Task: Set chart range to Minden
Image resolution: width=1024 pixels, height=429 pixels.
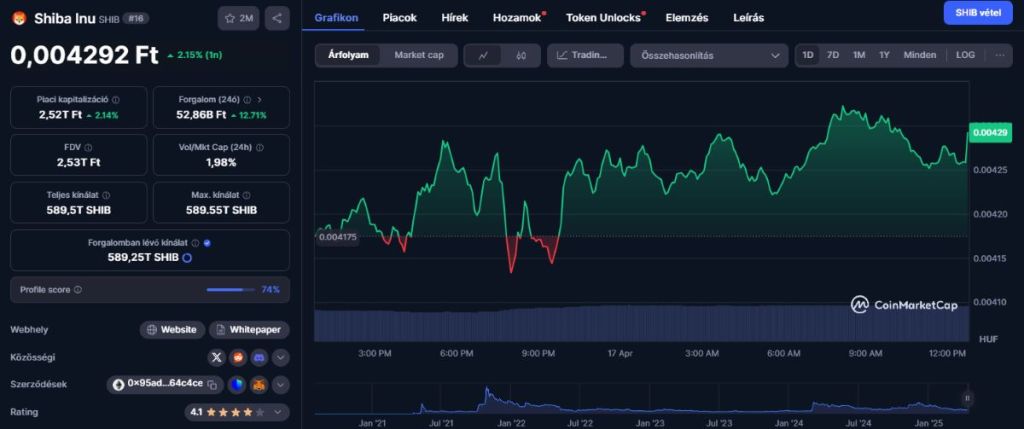Action: [x=920, y=56]
